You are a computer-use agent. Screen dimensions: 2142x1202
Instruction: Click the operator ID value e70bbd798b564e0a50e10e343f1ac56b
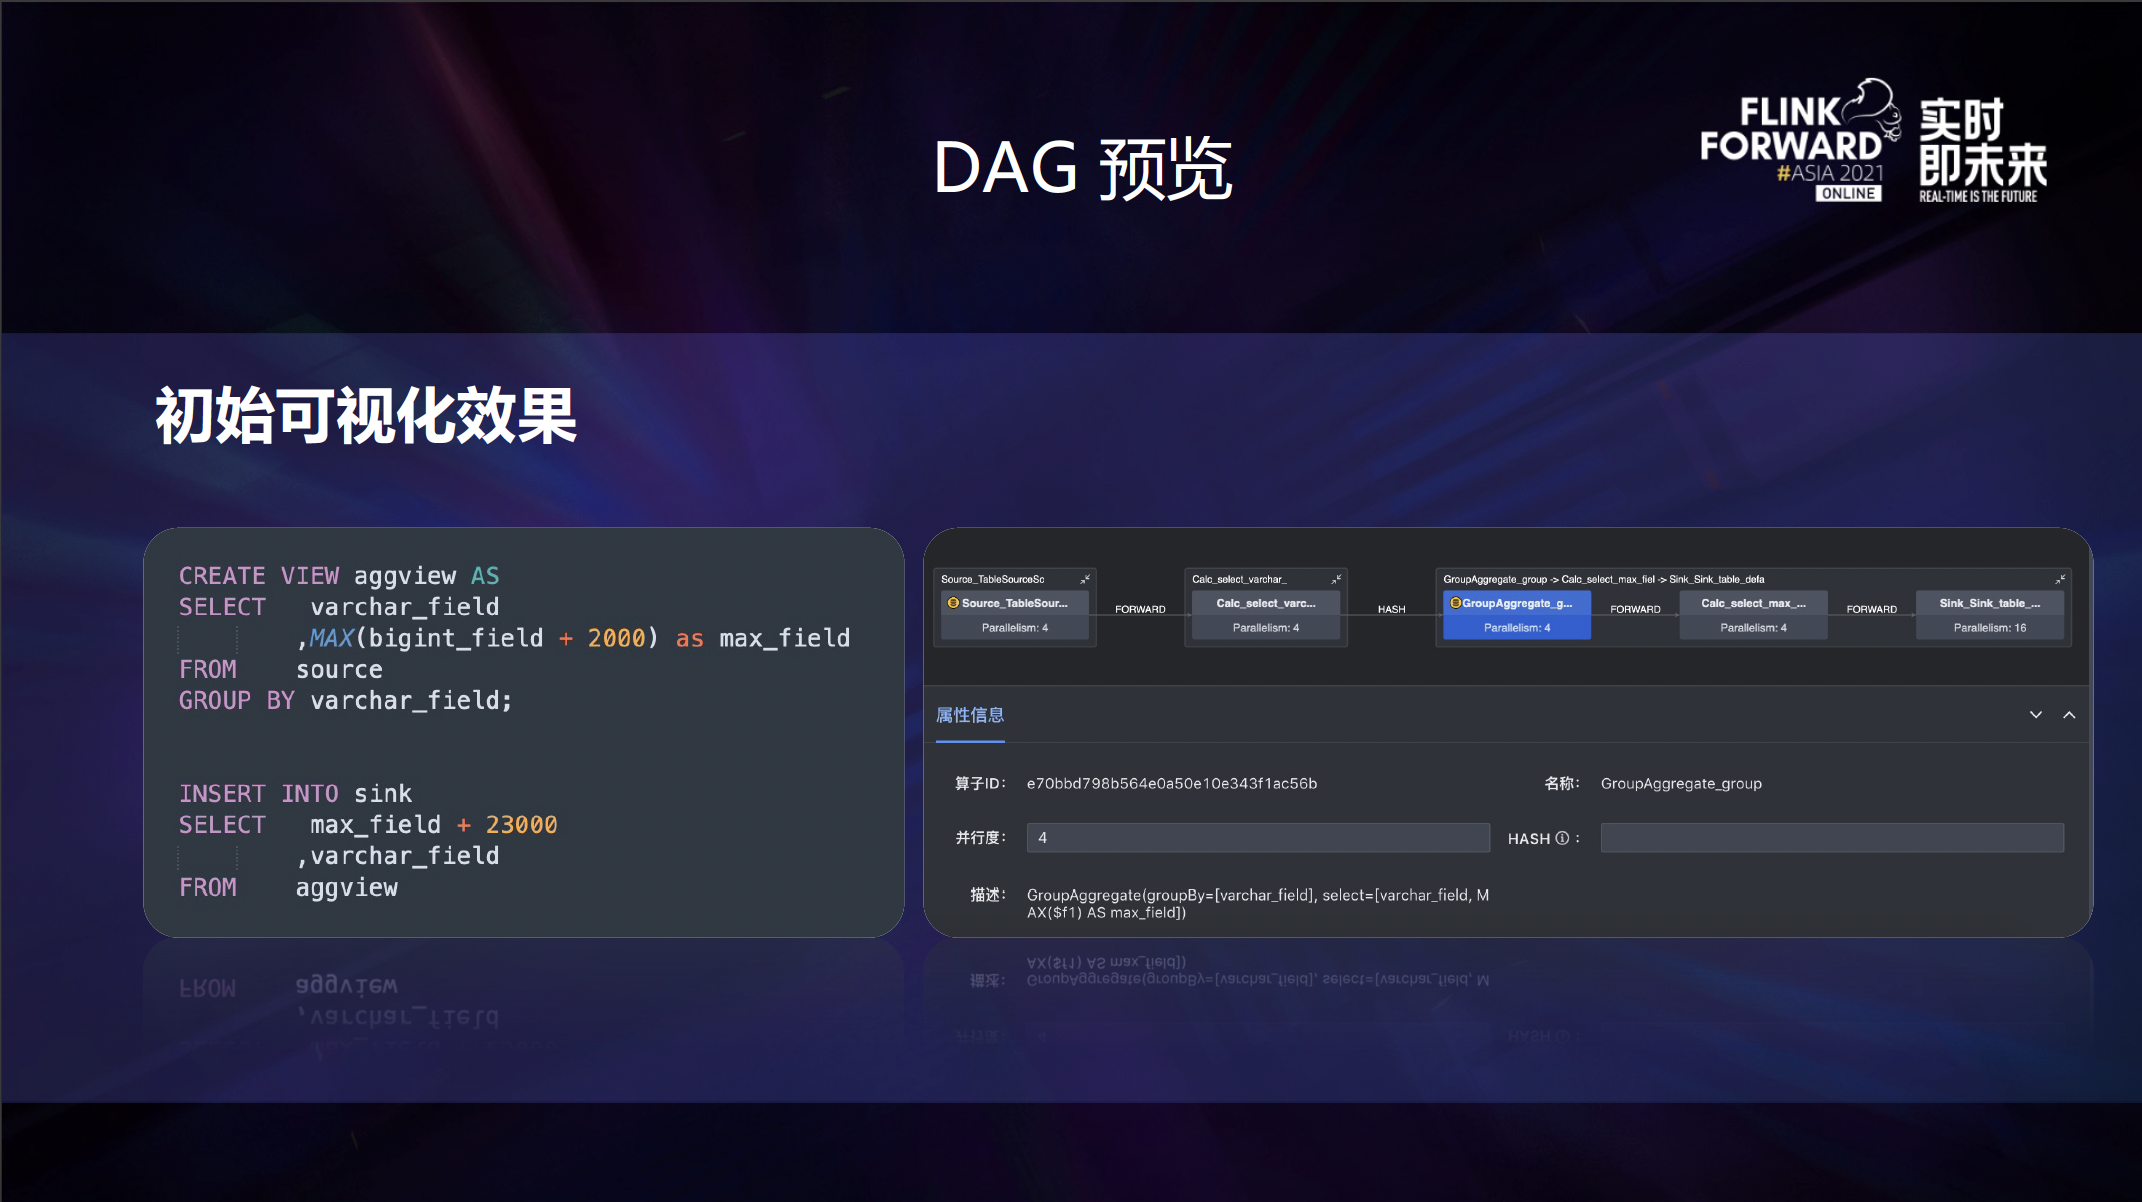(1172, 784)
